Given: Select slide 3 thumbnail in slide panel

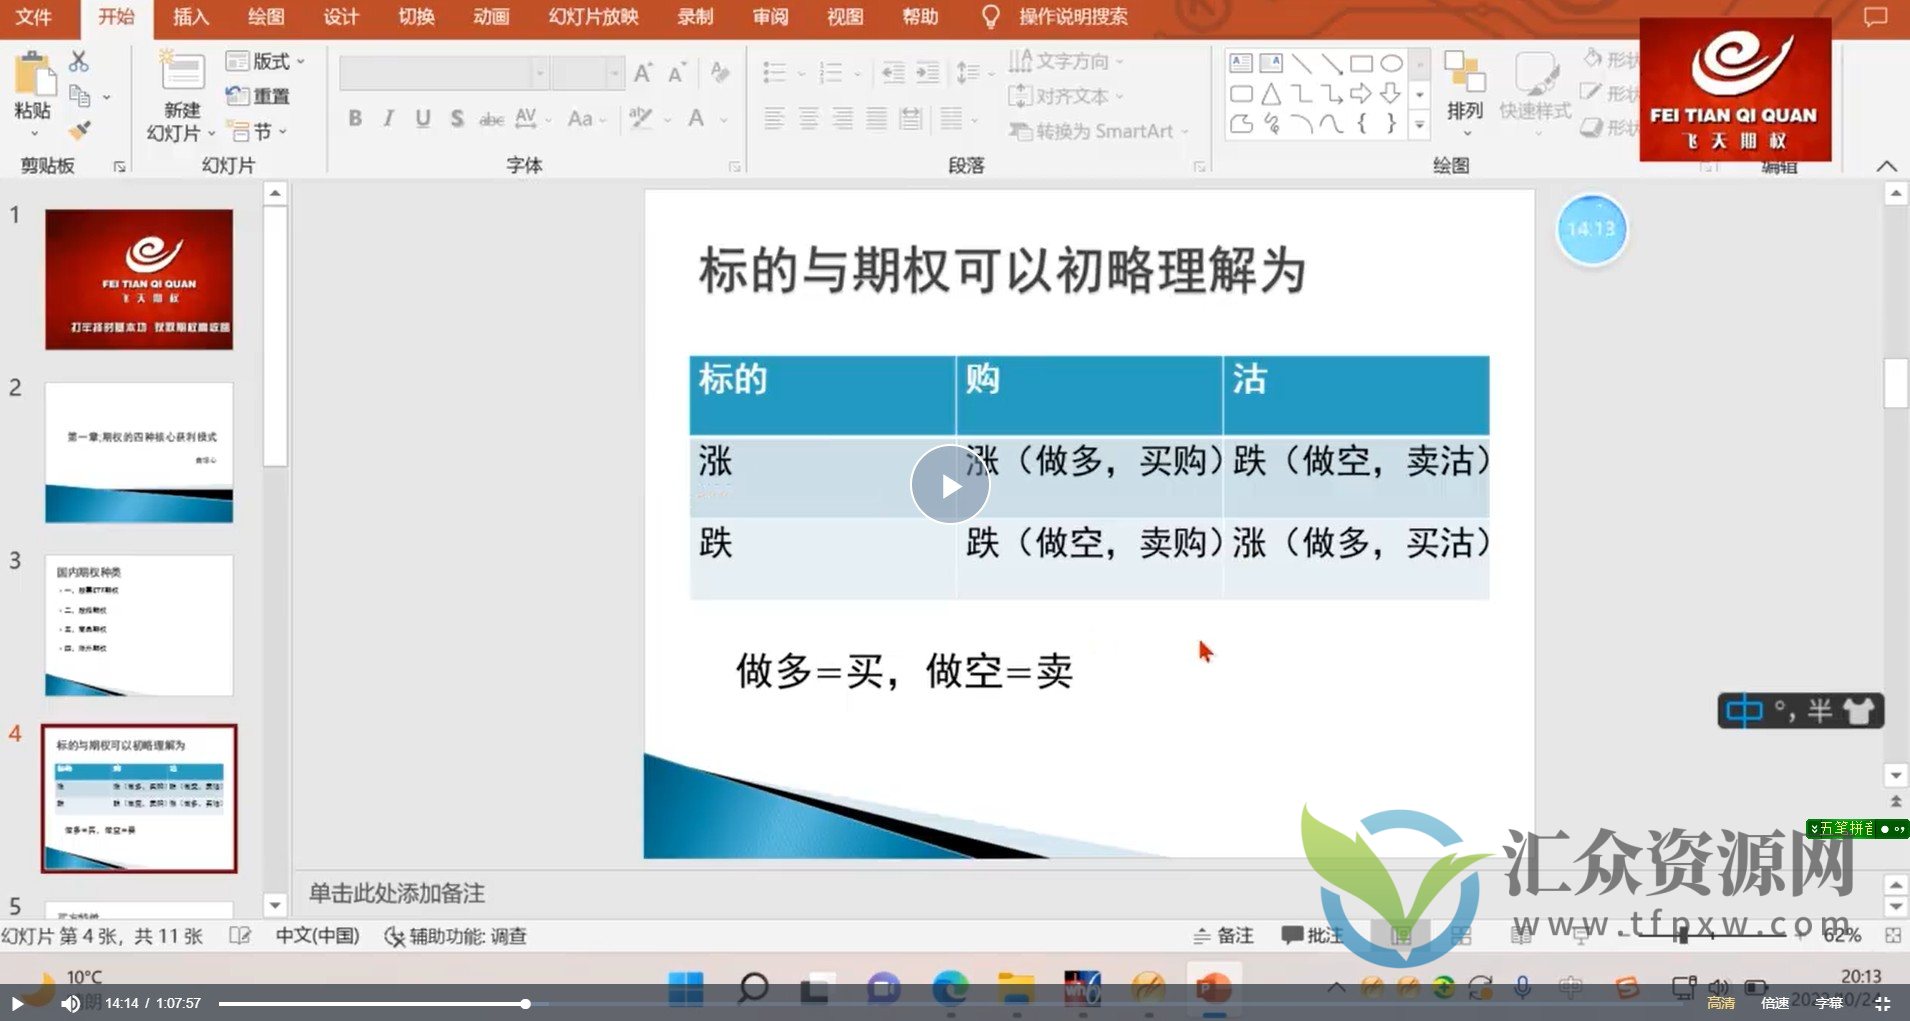Looking at the screenshot, I should coord(139,625).
